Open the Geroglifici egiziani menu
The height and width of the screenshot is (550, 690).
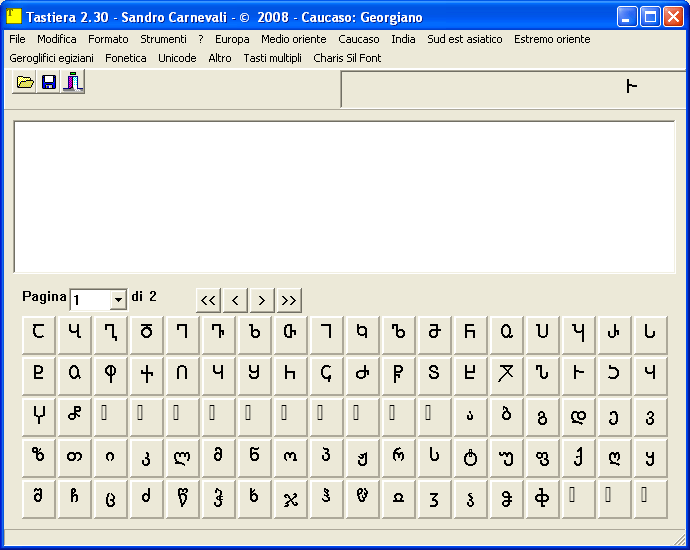[51, 58]
